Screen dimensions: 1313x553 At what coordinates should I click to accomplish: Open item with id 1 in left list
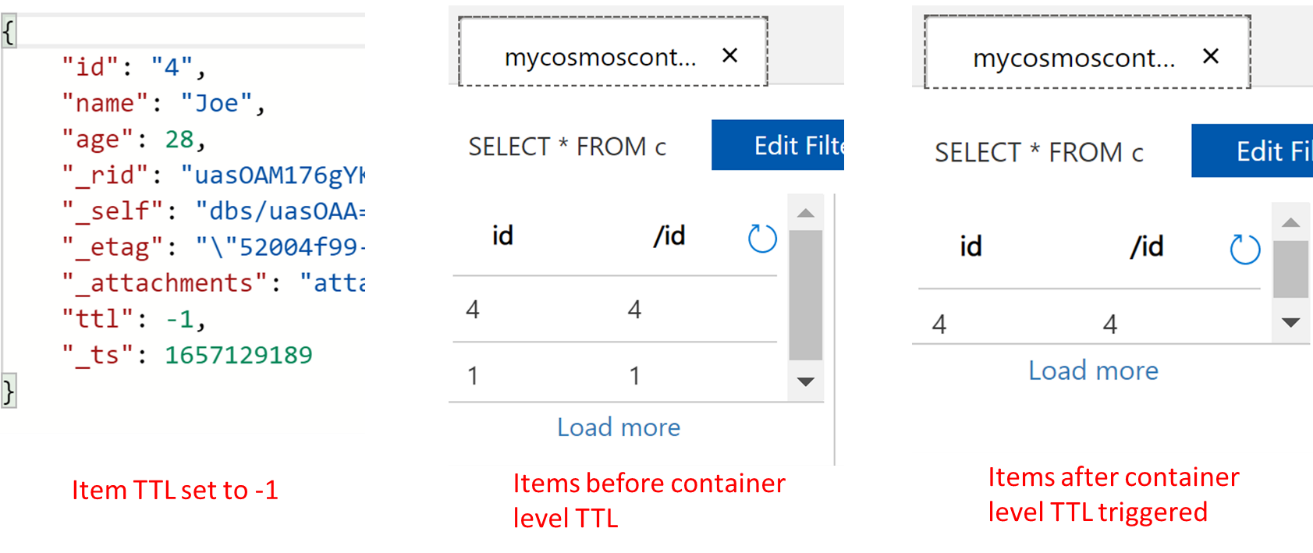(615, 373)
